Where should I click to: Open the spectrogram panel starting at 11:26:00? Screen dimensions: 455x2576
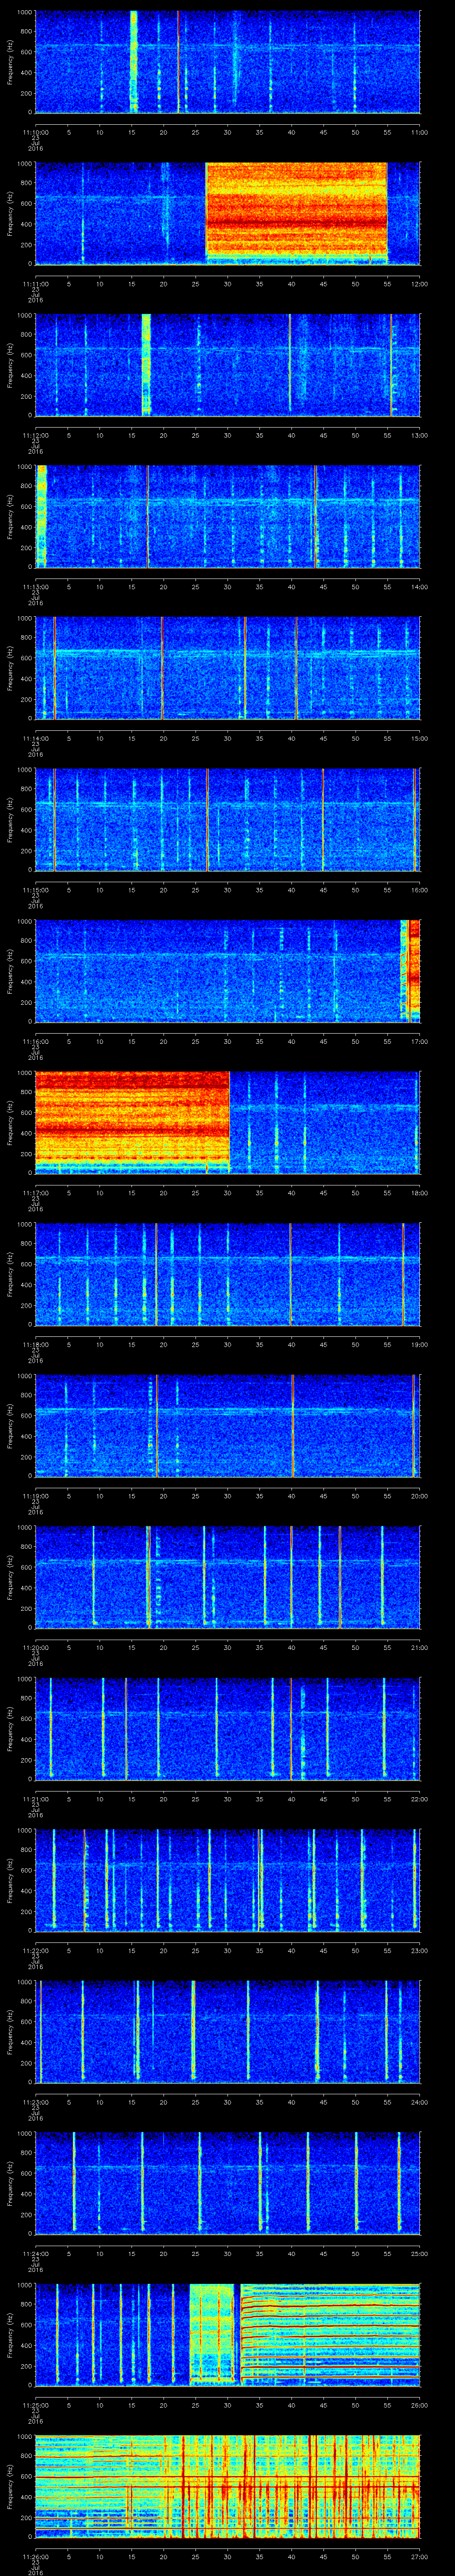(227, 2485)
